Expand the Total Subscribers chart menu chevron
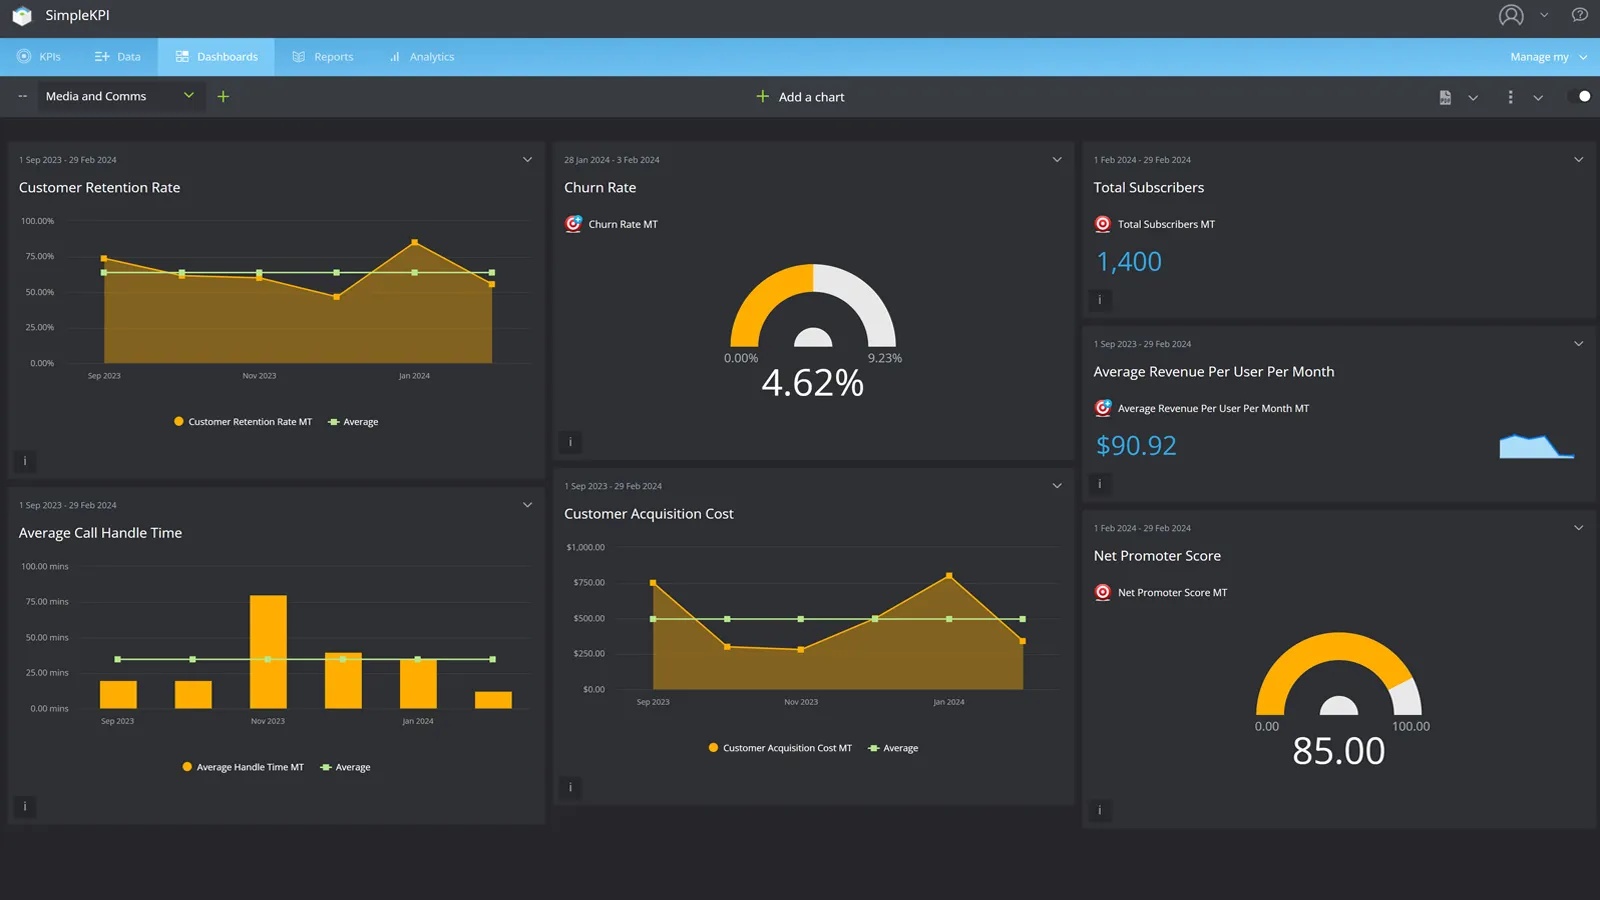 tap(1579, 160)
